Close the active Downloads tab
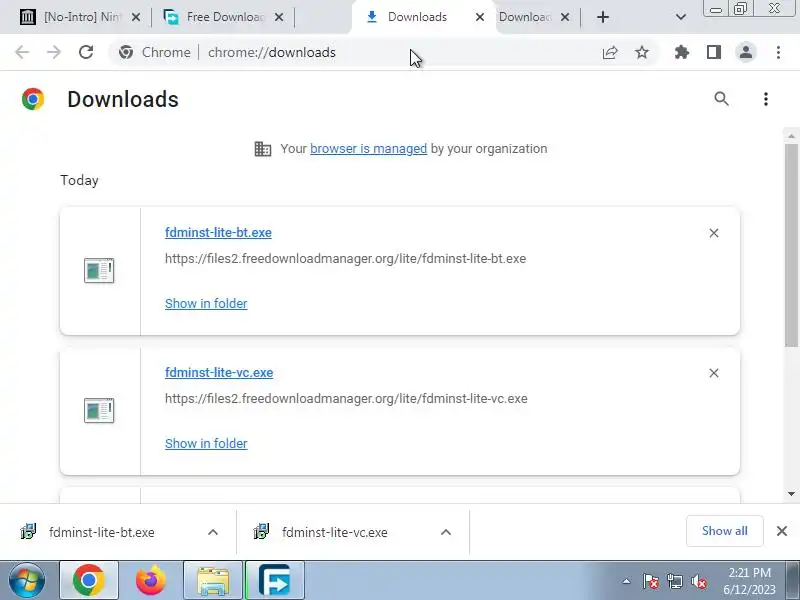The height and width of the screenshot is (600, 800). (x=480, y=17)
